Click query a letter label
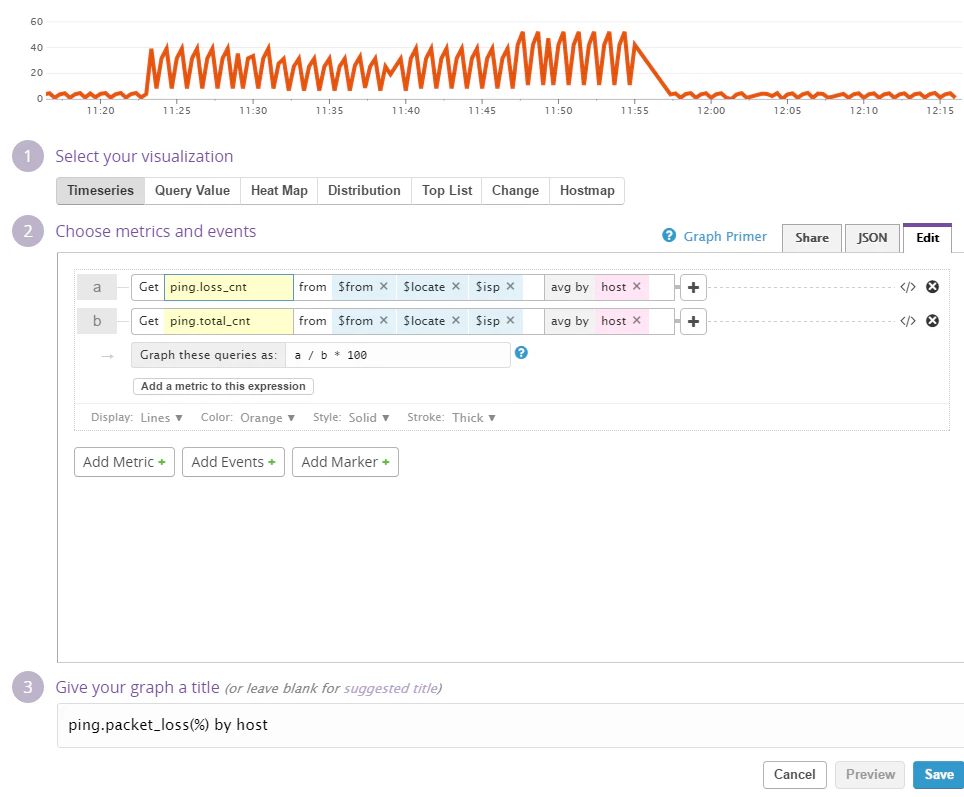Screen dimensions: 964x797 pyautogui.click(x=97, y=287)
